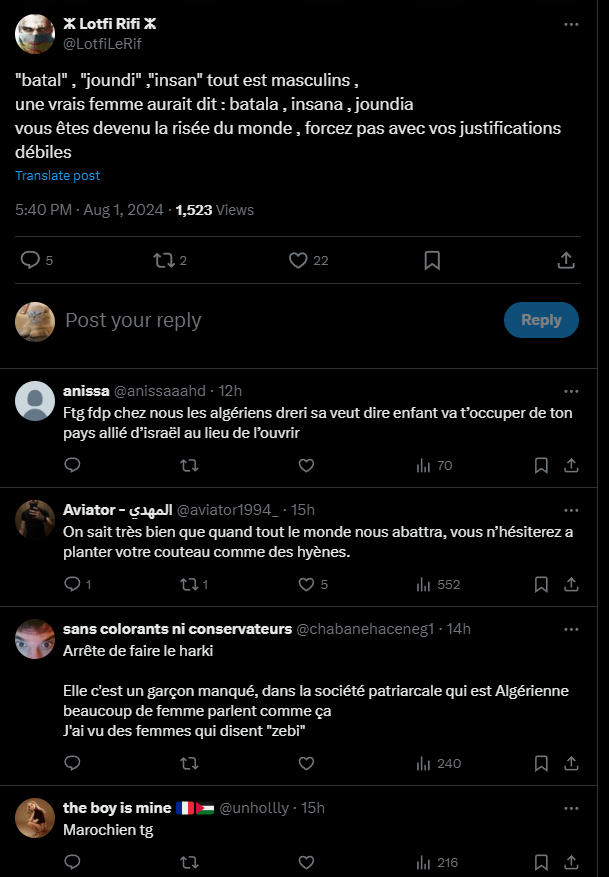Image resolution: width=609 pixels, height=877 pixels.
Task: Like Lotfi Rifi's main post
Action: pyautogui.click(x=298, y=260)
